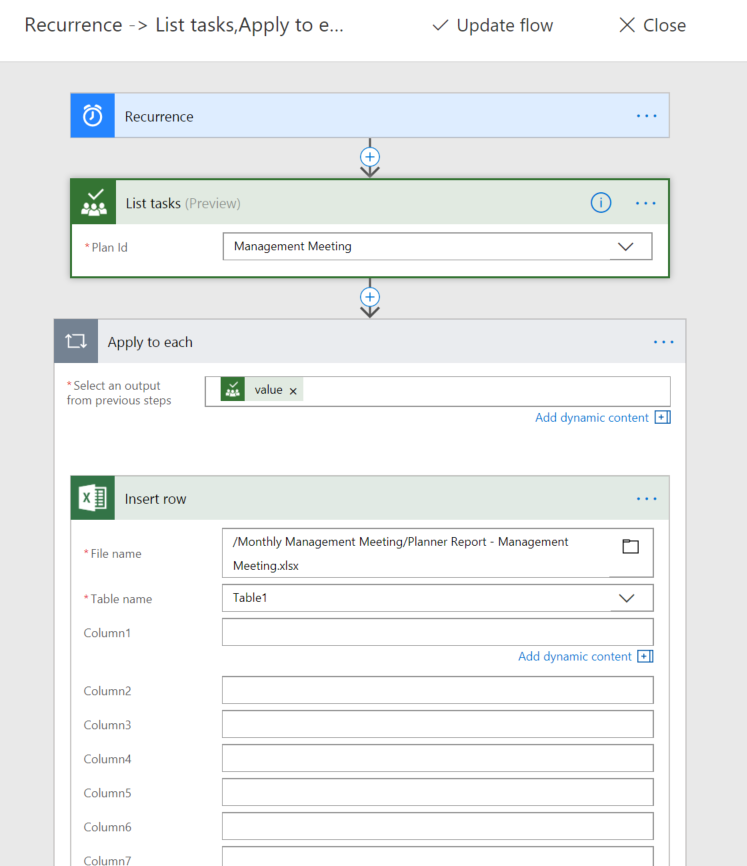The height and width of the screenshot is (866, 747).
Task: Open the Recurrence step options menu
Action: [646, 116]
